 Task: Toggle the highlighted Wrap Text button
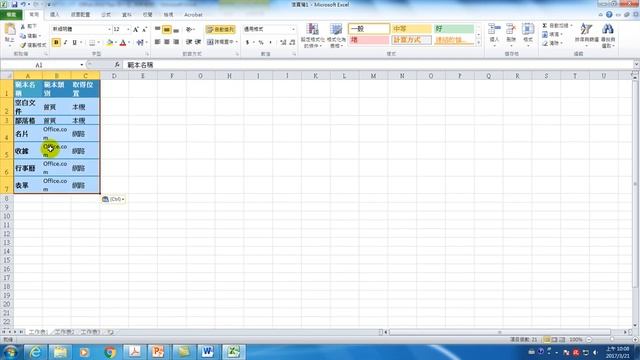pos(220,29)
